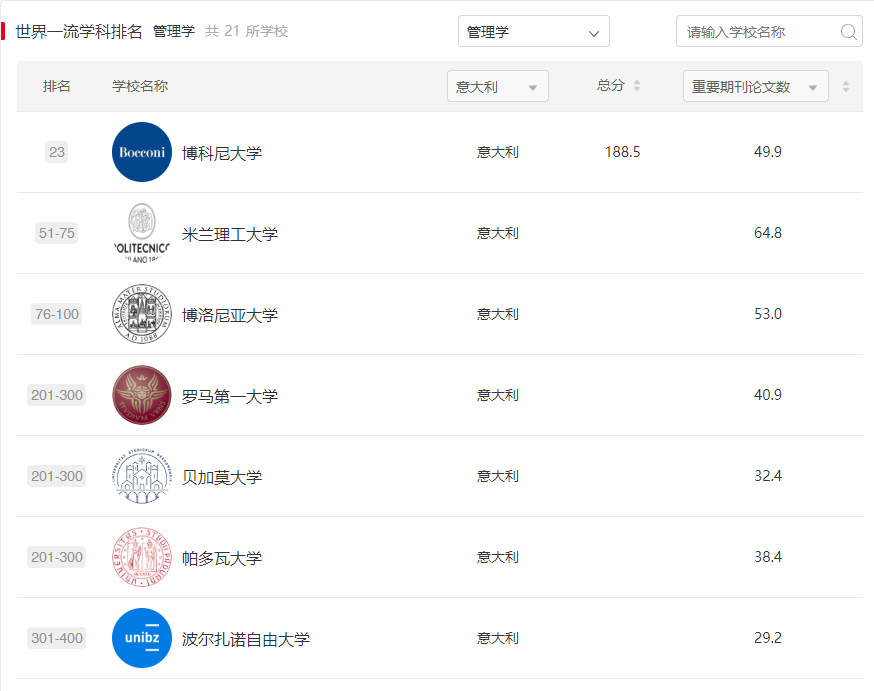874x691 pixels.
Task: Click value 38.4 in 帕多瓦大学 row
Action: (768, 557)
